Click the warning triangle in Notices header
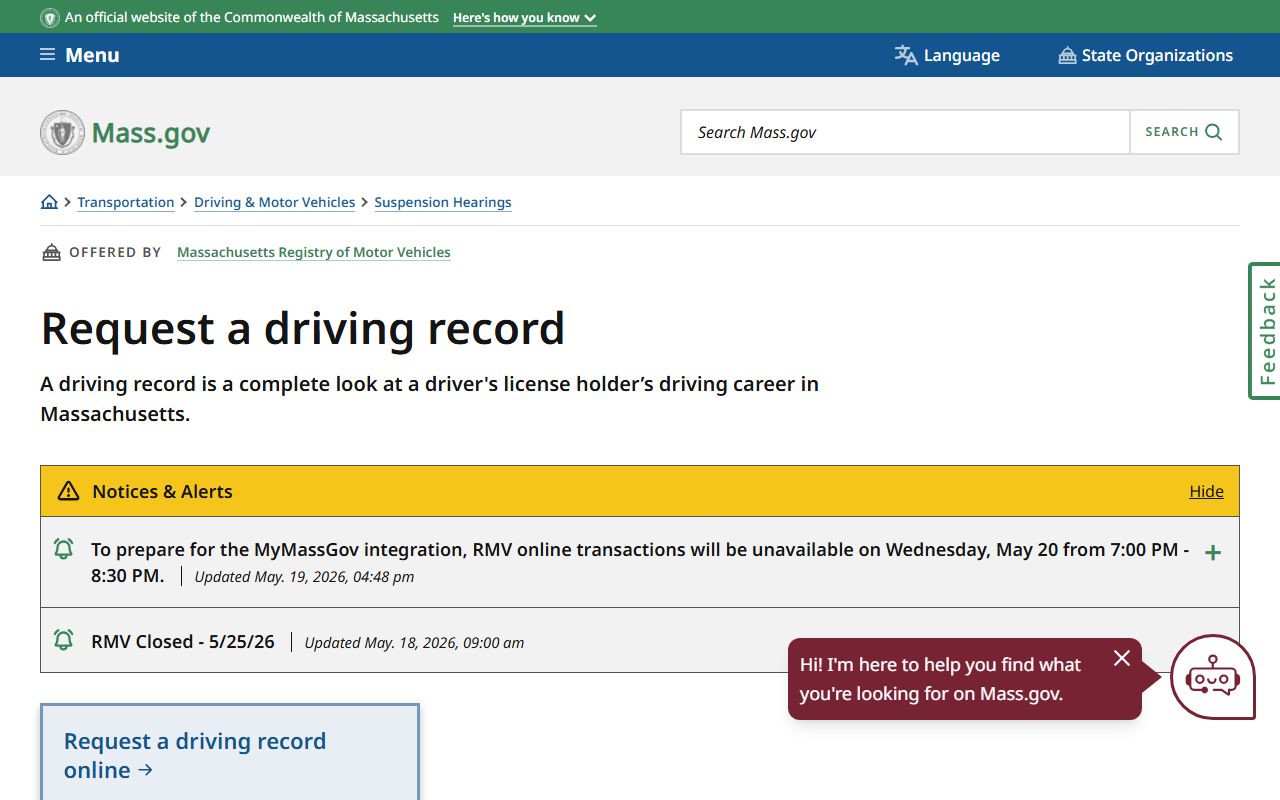The height and width of the screenshot is (800, 1280). tap(68, 491)
